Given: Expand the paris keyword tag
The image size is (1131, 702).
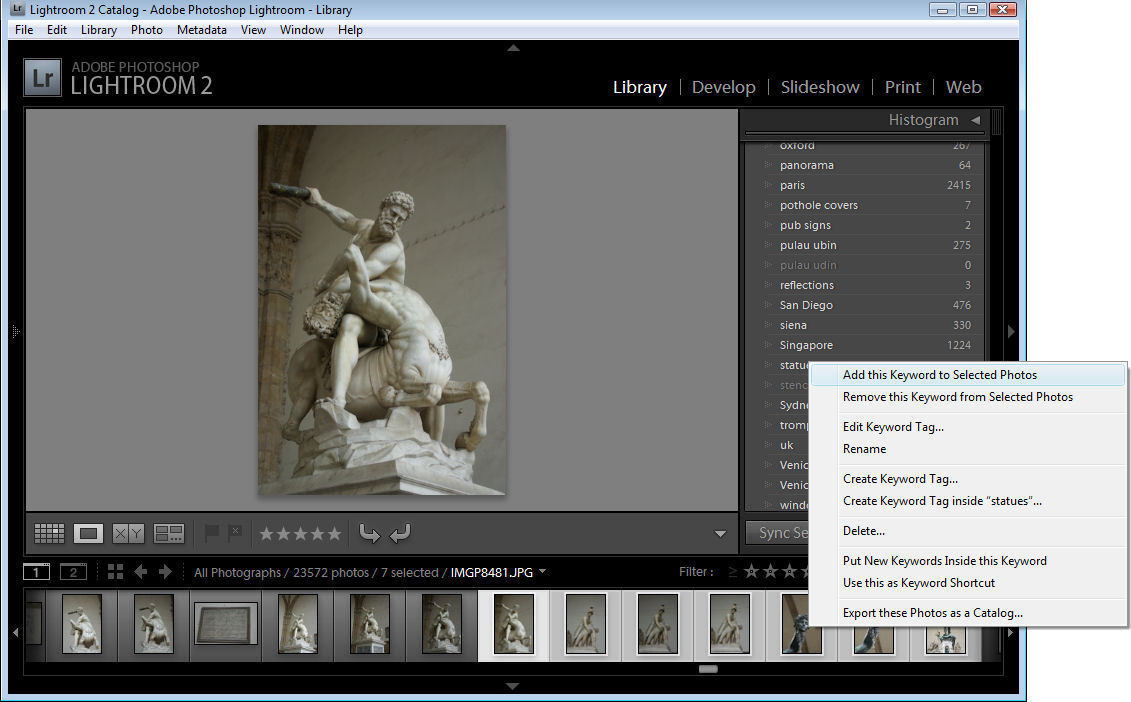Looking at the screenshot, I should [x=767, y=185].
